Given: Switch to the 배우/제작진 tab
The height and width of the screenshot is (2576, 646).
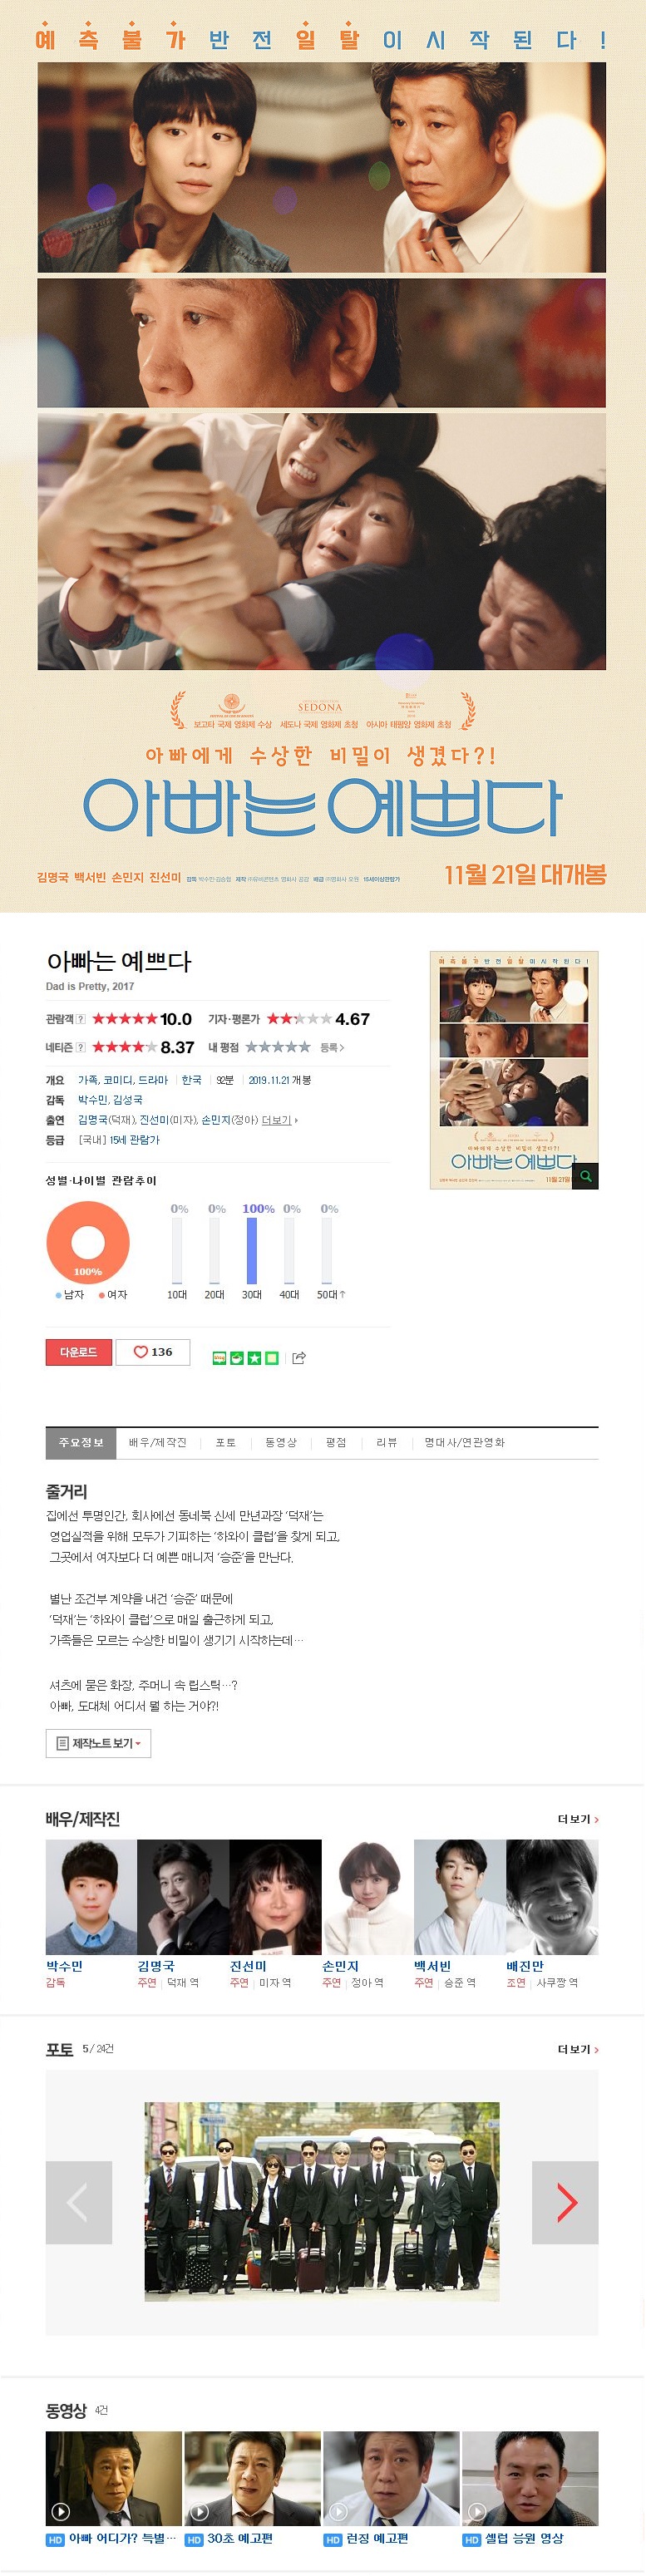Looking at the screenshot, I should click(157, 1443).
